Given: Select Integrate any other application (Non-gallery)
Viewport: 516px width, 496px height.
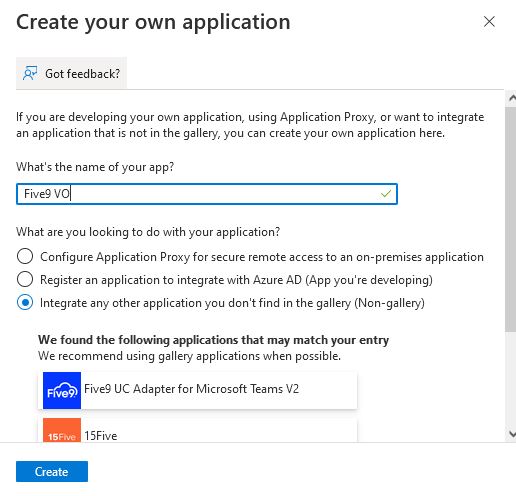Looking at the screenshot, I should click(x=25, y=302).
